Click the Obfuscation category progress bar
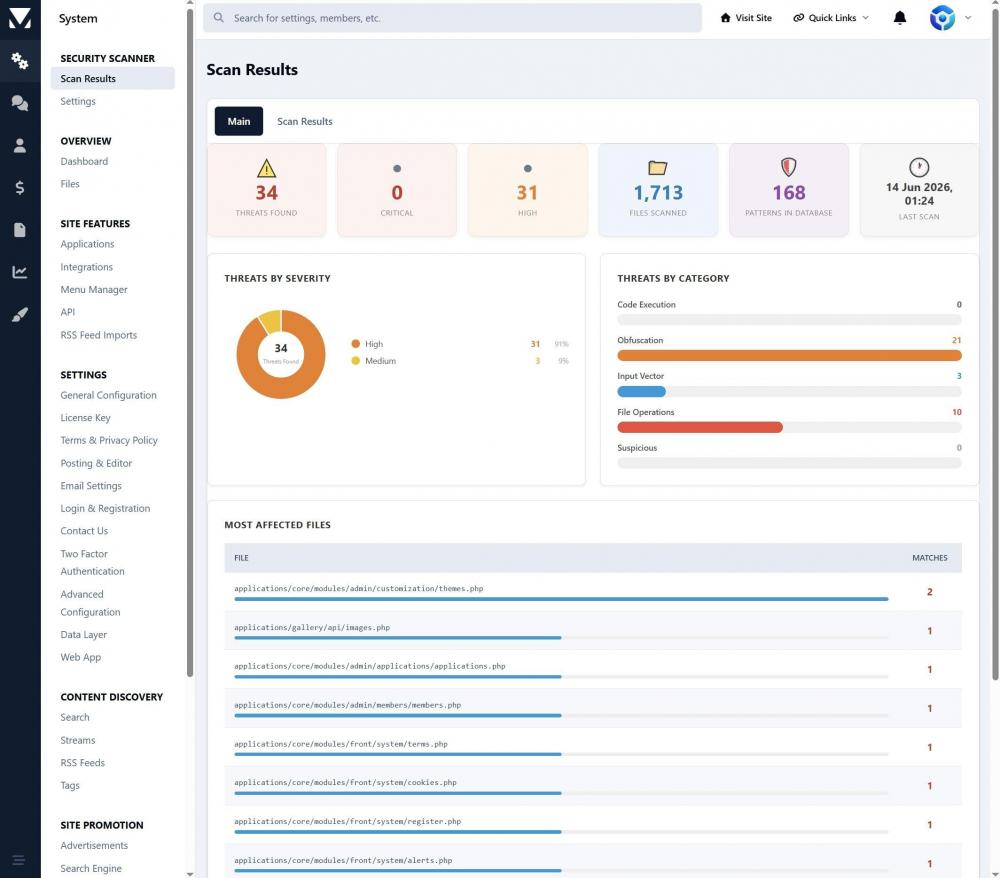The height and width of the screenshot is (878, 1000). 789,356
